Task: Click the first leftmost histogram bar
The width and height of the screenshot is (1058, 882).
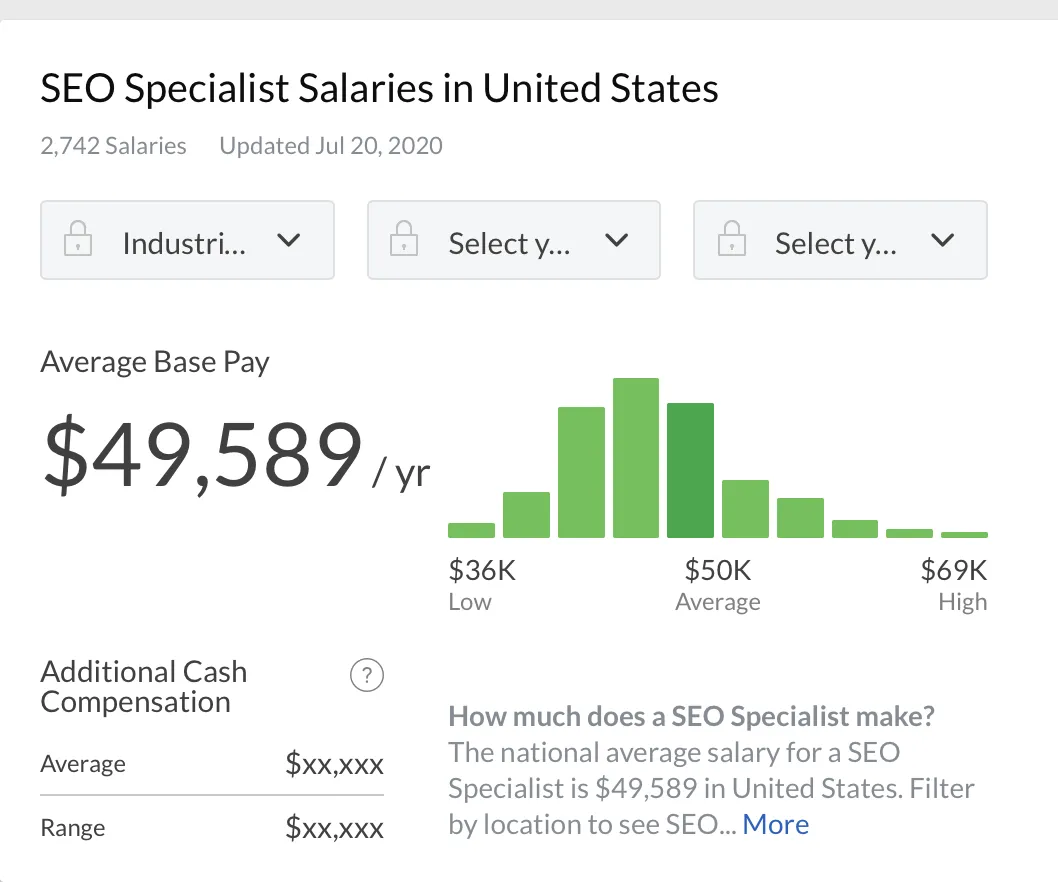Action: pos(471,530)
